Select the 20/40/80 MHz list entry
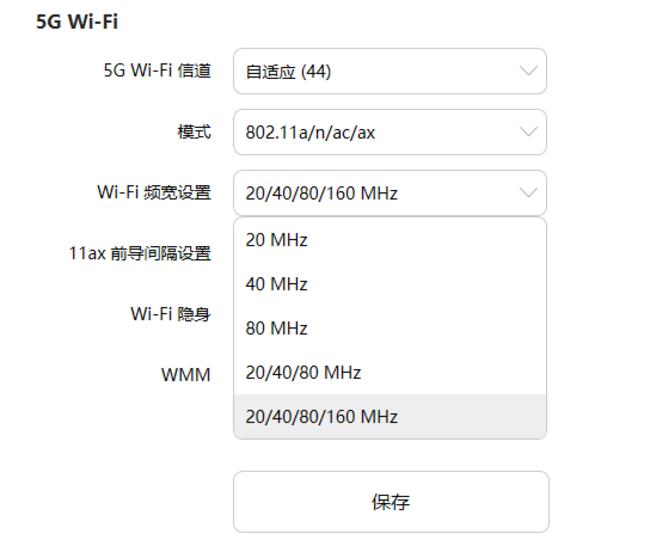Screen dimensions: 650x552 pyautogui.click(x=303, y=372)
